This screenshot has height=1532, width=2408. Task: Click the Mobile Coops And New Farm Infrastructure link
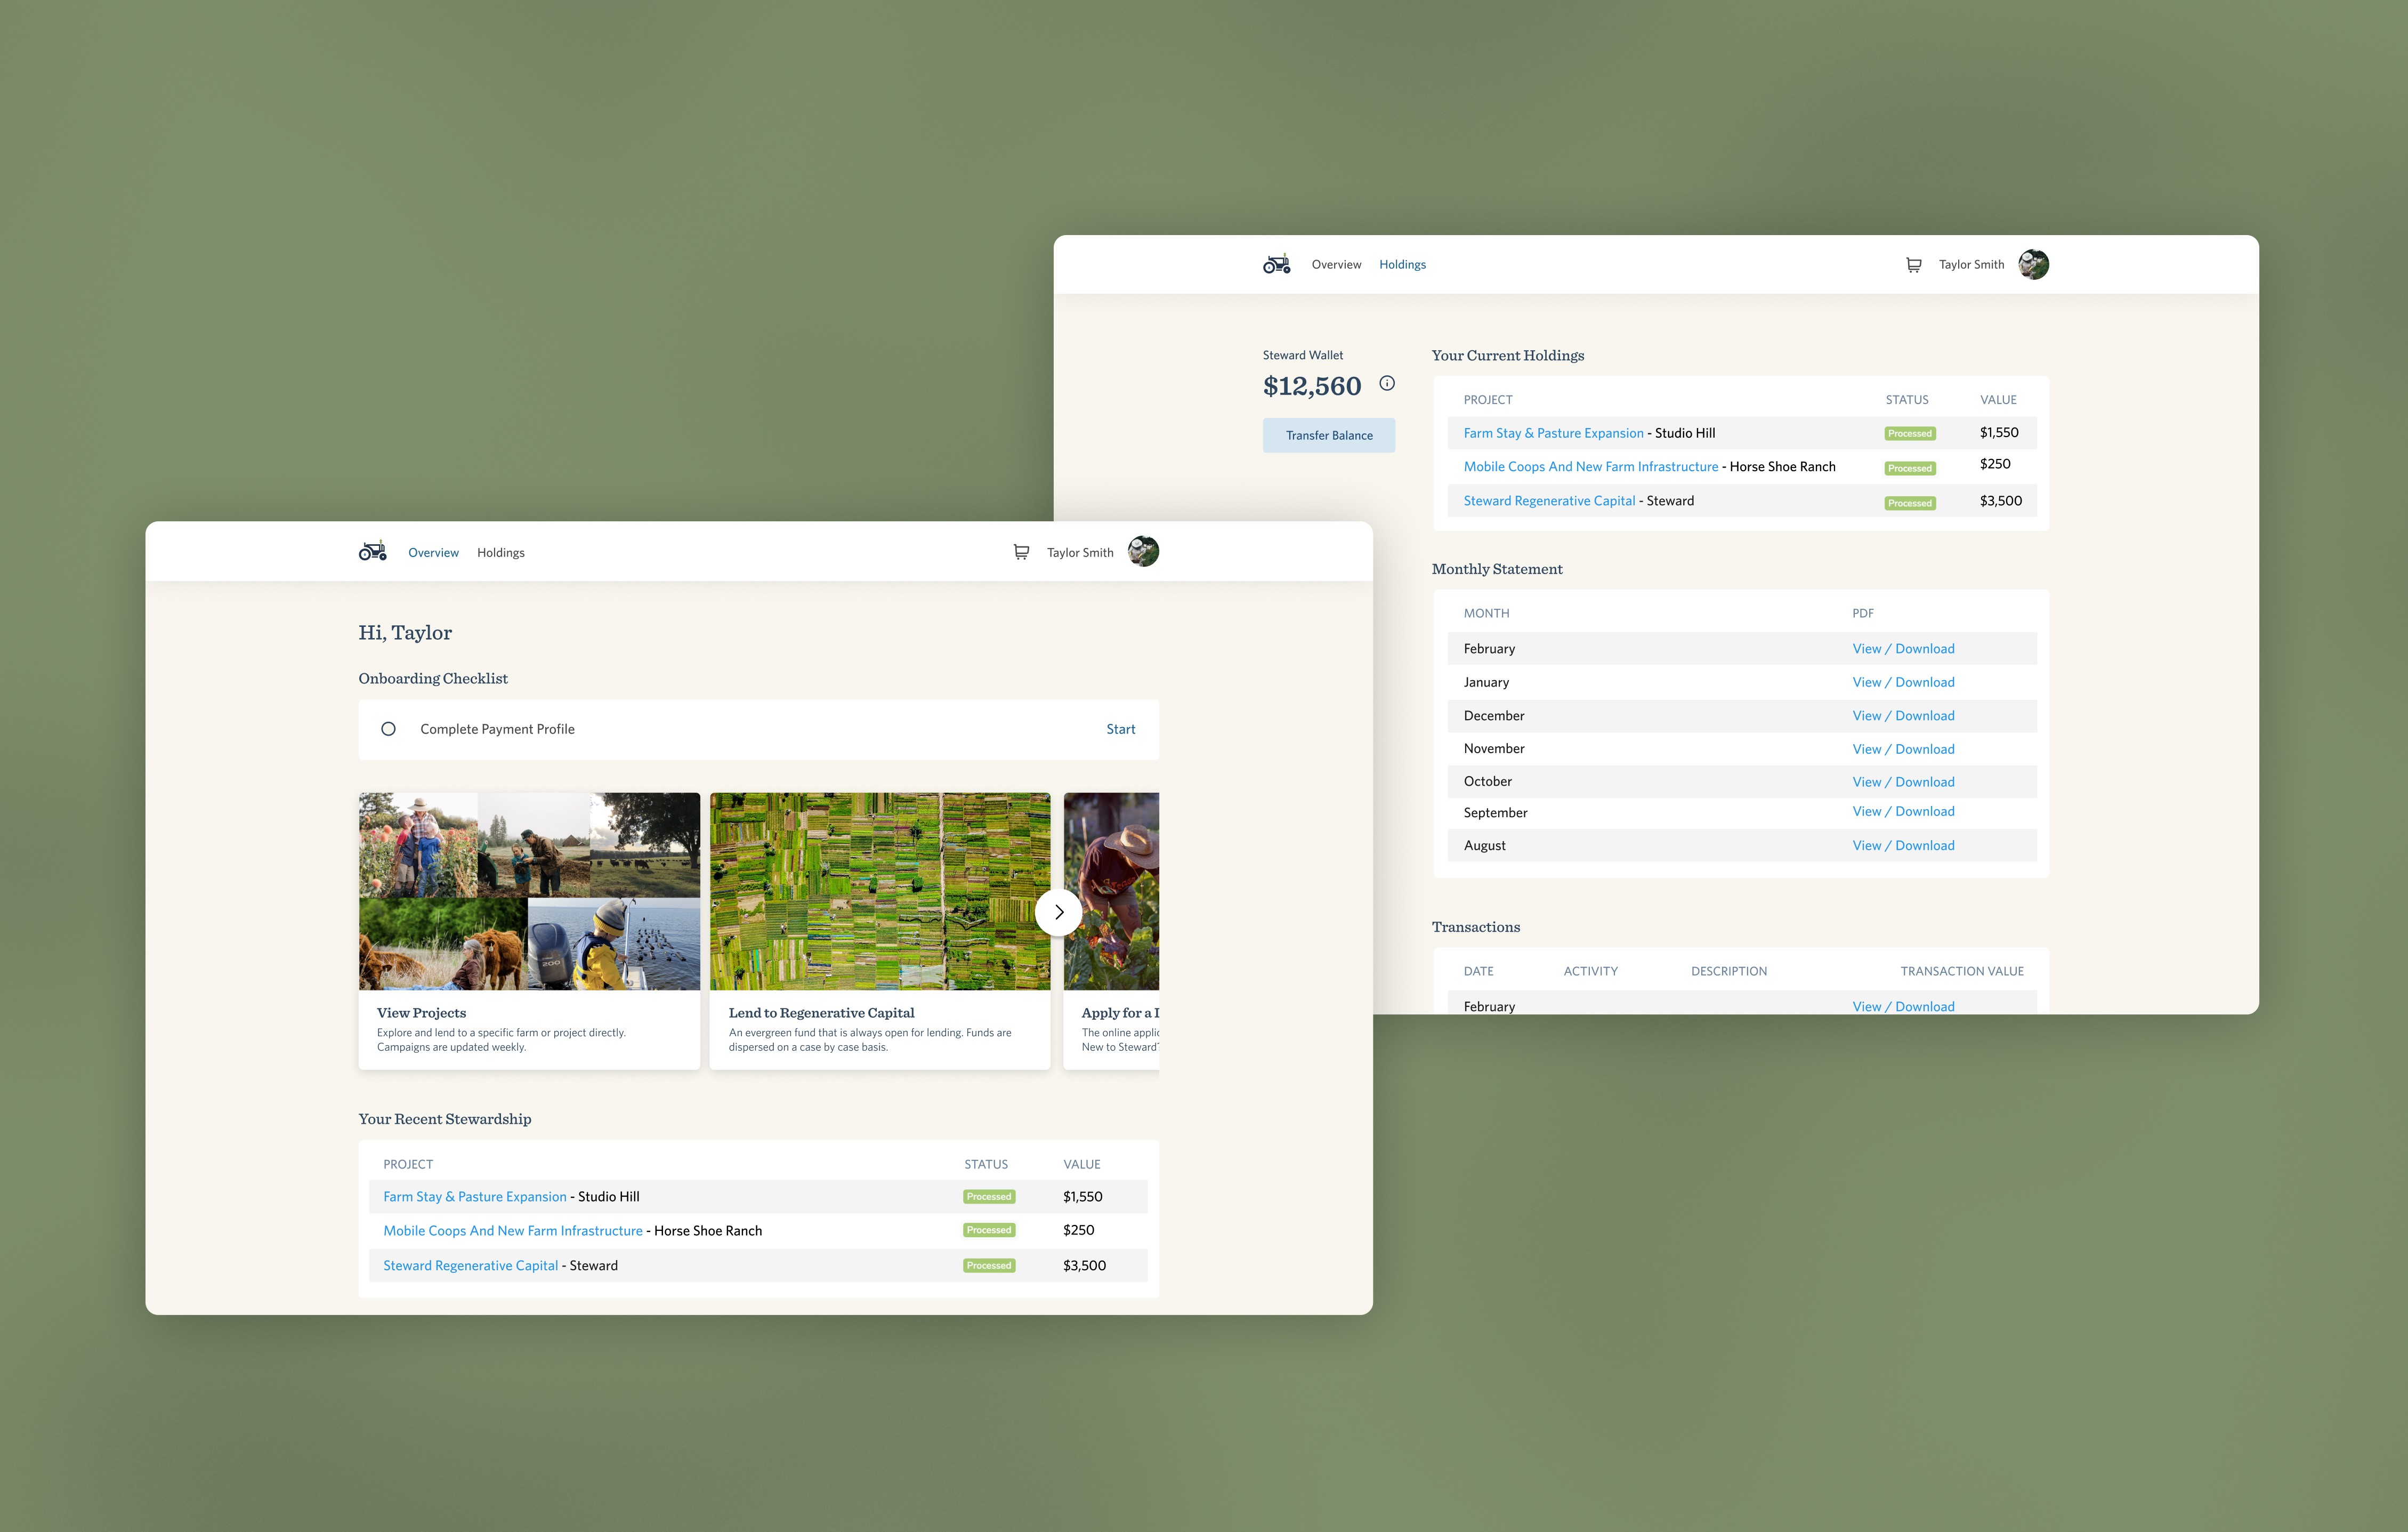pyautogui.click(x=1590, y=466)
